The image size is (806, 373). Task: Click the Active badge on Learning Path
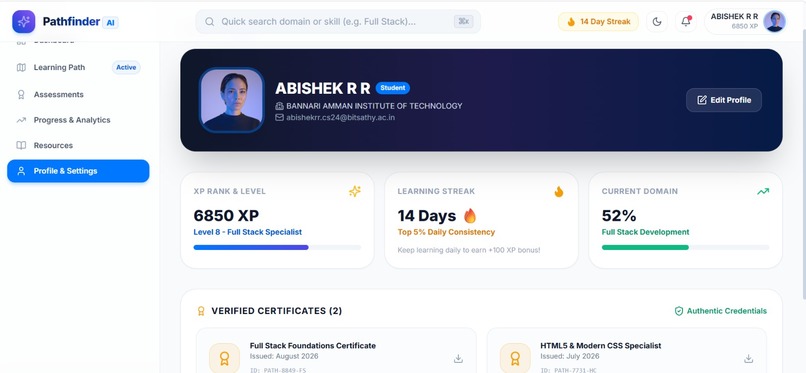(126, 67)
